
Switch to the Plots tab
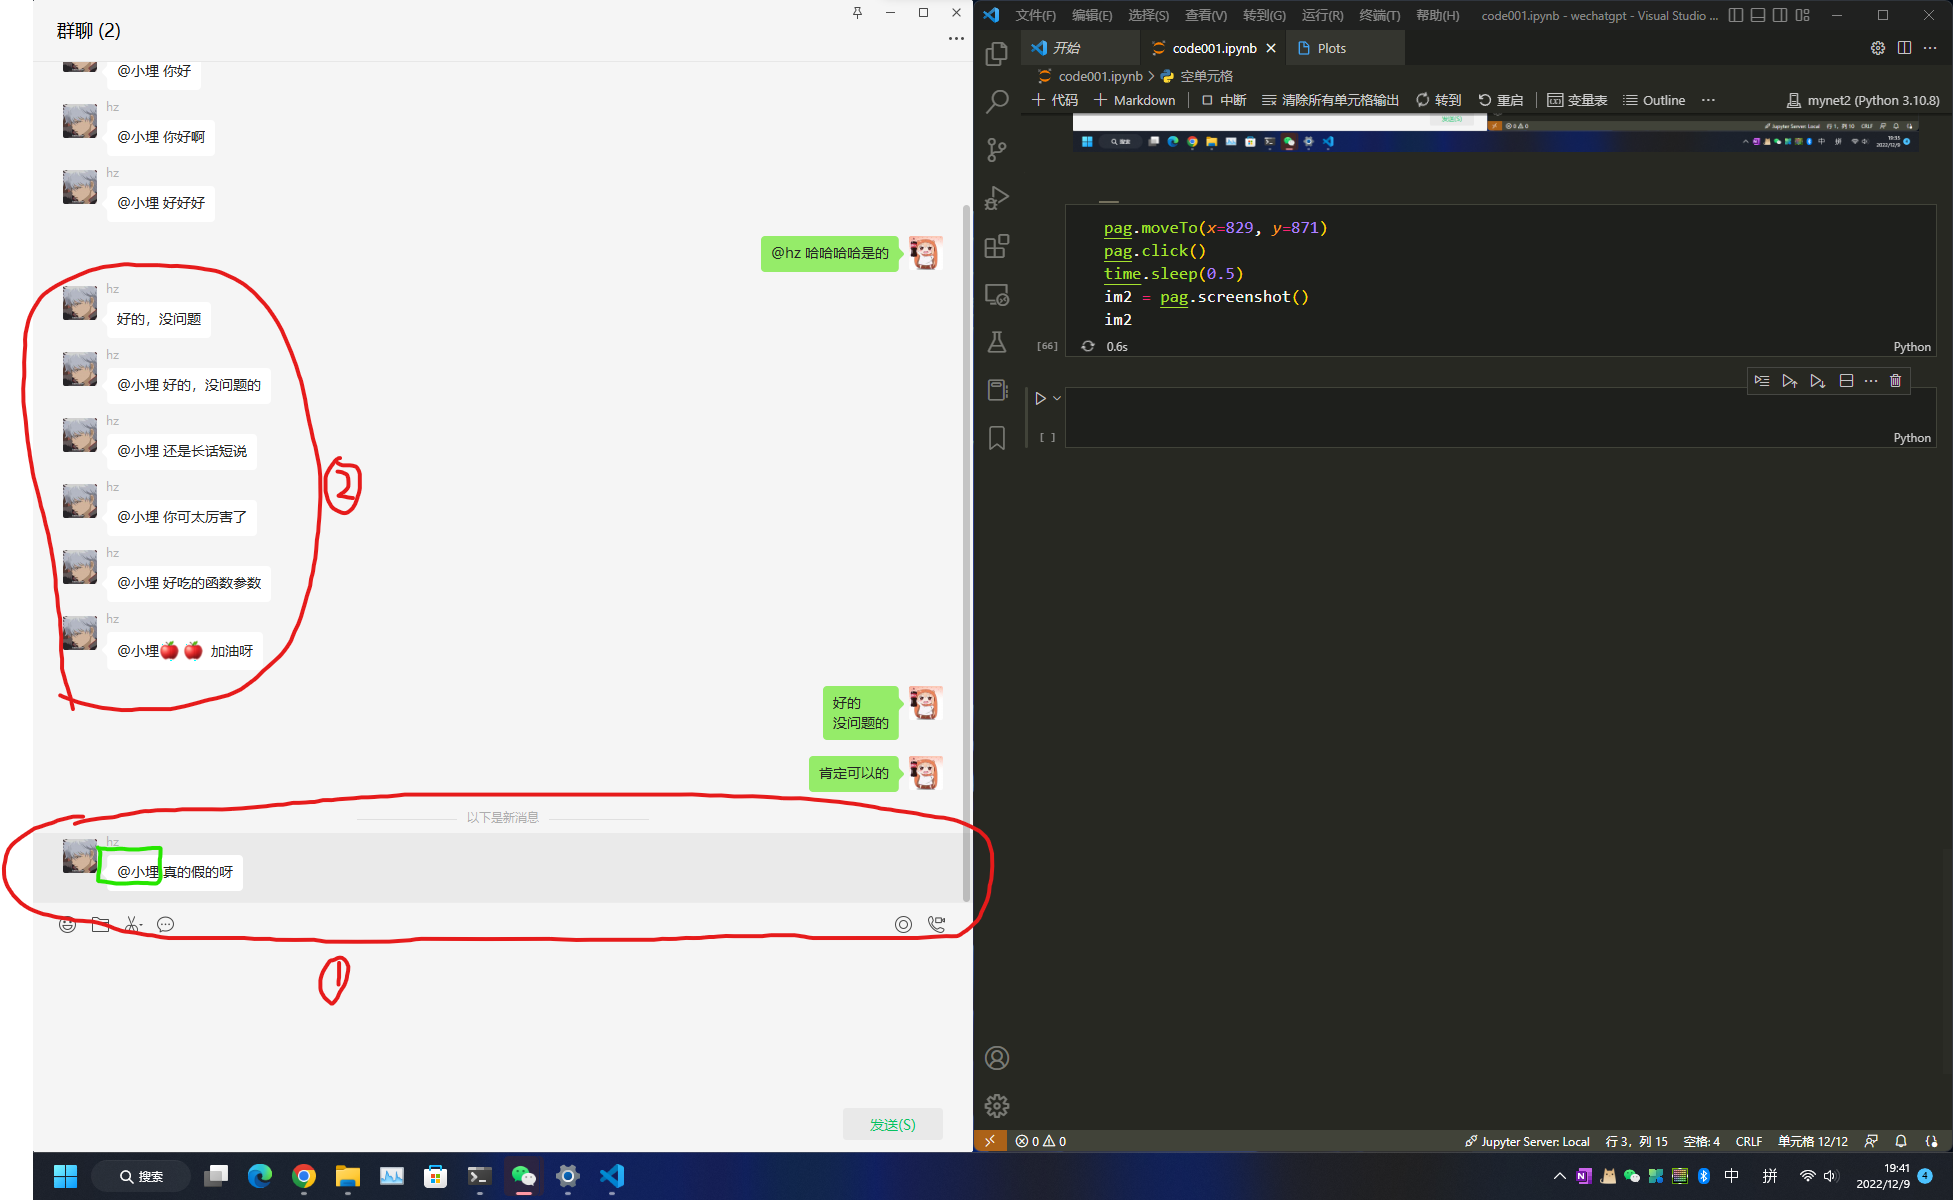tap(1330, 48)
